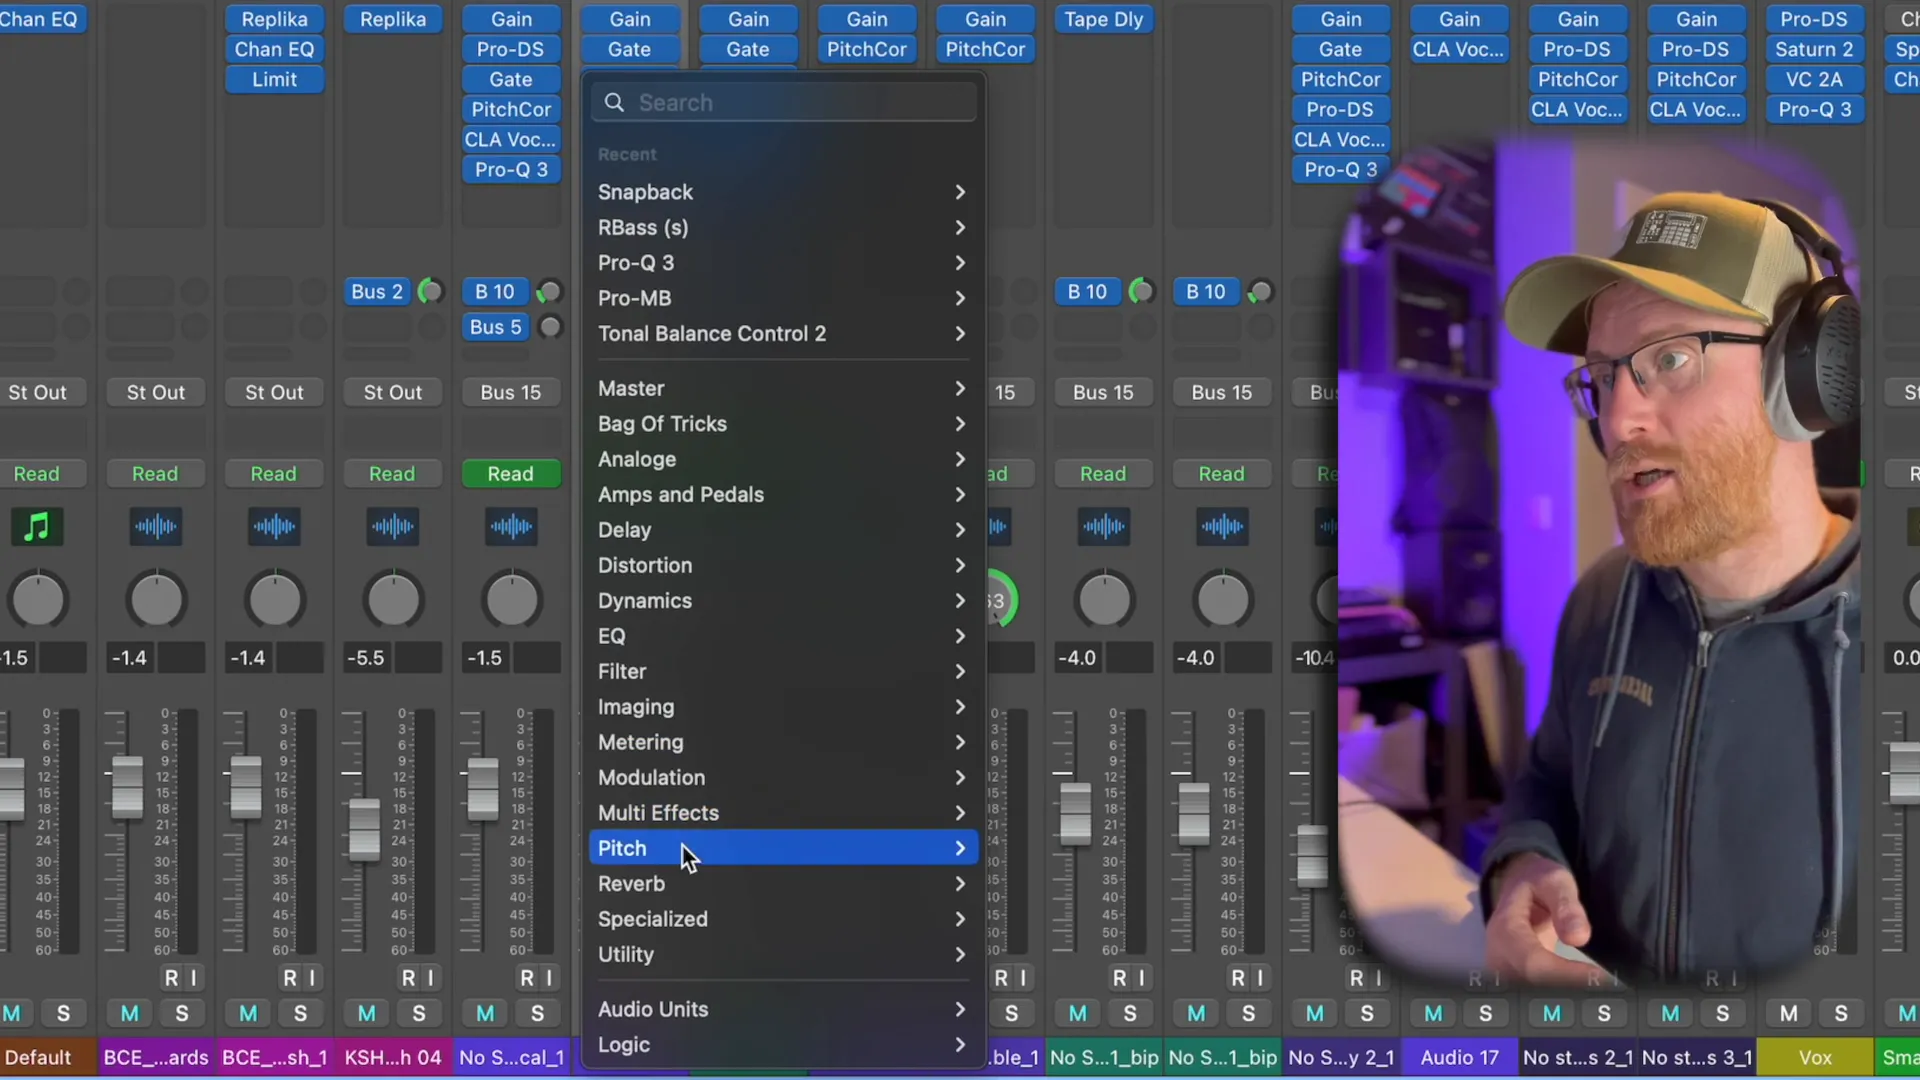Select RBass (s) recent plugin
The height and width of the screenshot is (1080, 1920).
[783, 228]
